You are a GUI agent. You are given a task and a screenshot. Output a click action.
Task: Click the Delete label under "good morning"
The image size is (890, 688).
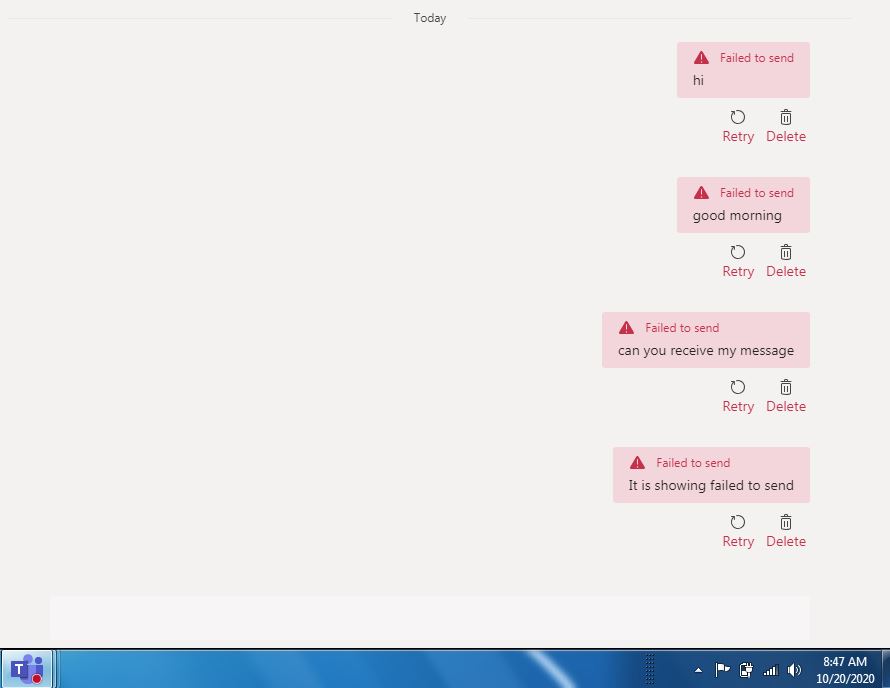[x=786, y=271]
